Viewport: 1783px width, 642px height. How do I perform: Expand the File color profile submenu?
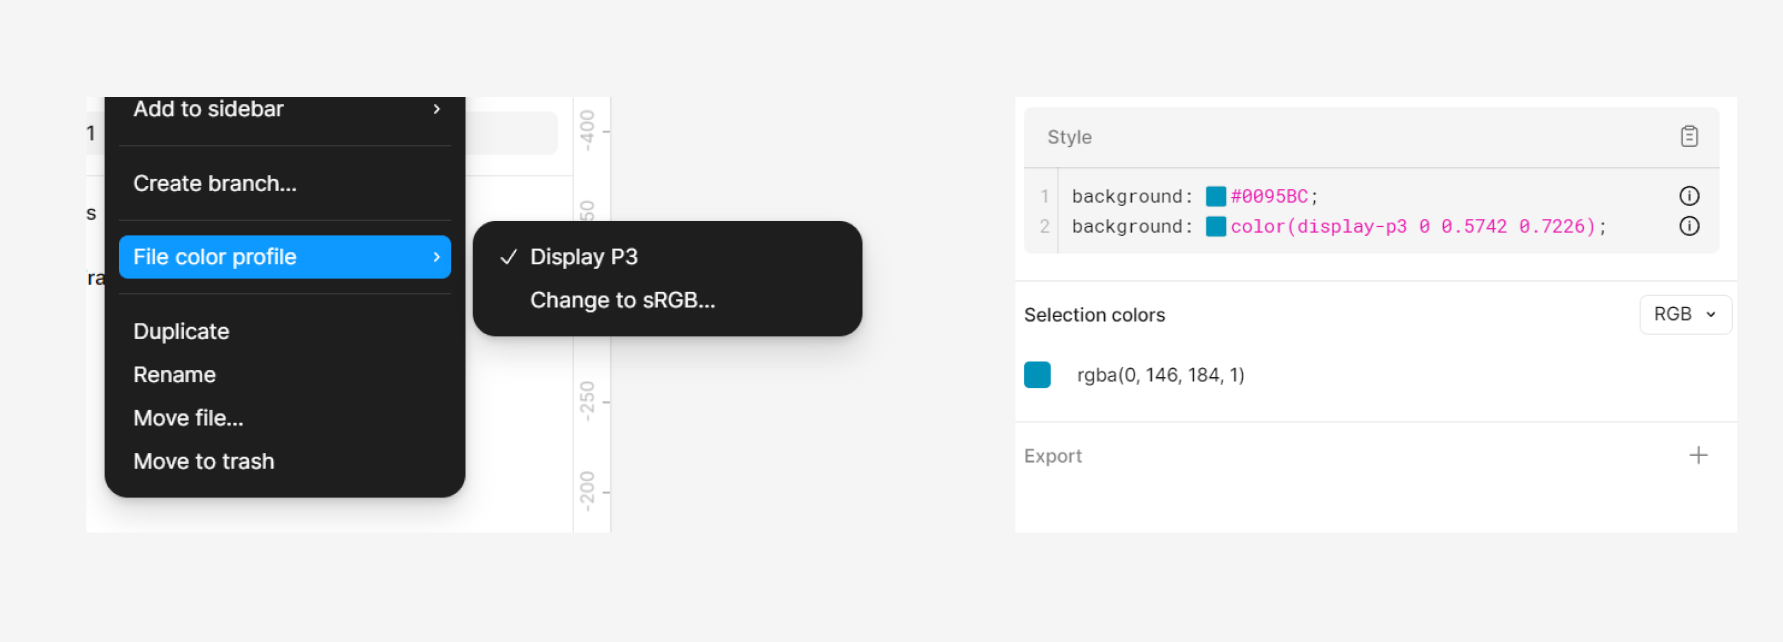tap(284, 257)
